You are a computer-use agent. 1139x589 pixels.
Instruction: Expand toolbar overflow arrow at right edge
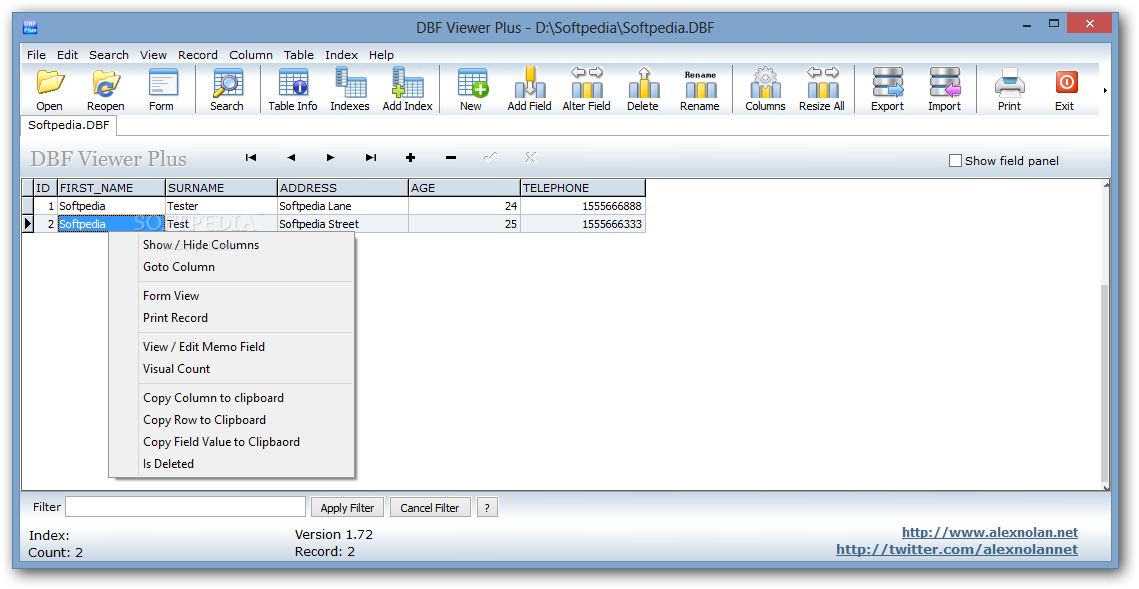point(1105,91)
